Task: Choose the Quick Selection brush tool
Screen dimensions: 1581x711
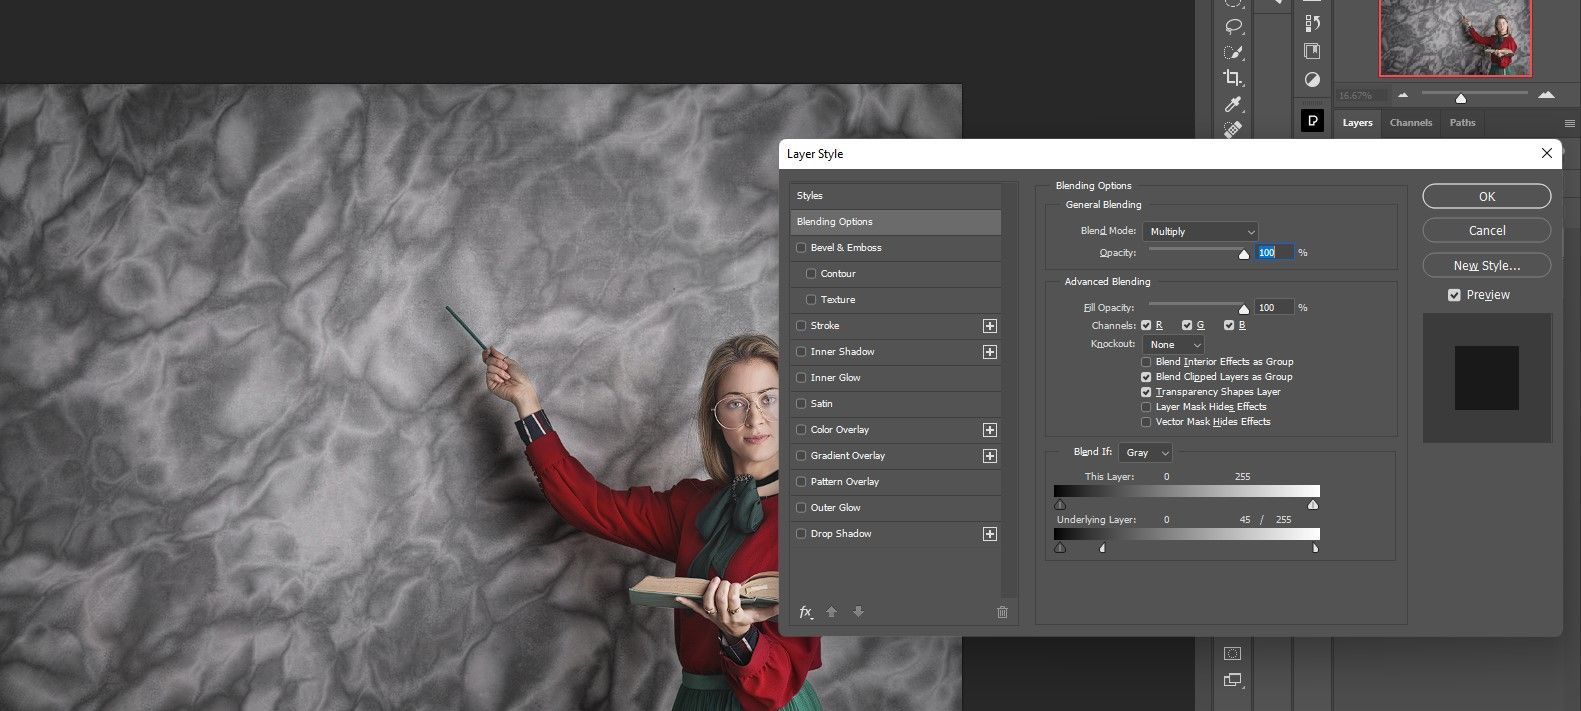Action: click(1233, 52)
